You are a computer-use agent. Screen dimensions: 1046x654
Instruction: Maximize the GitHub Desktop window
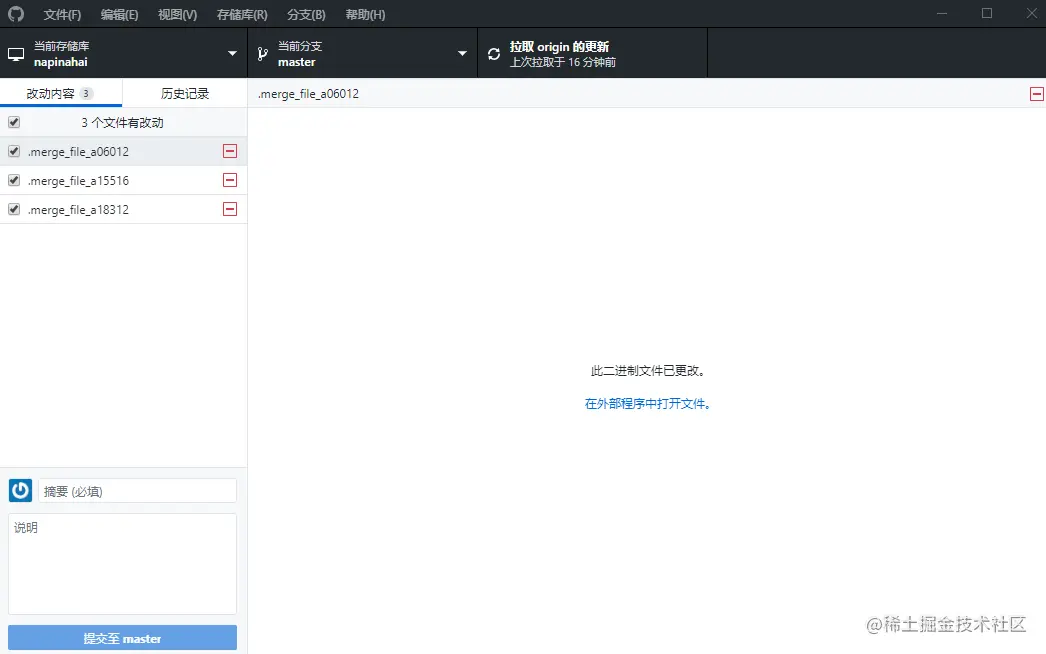coord(987,13)
